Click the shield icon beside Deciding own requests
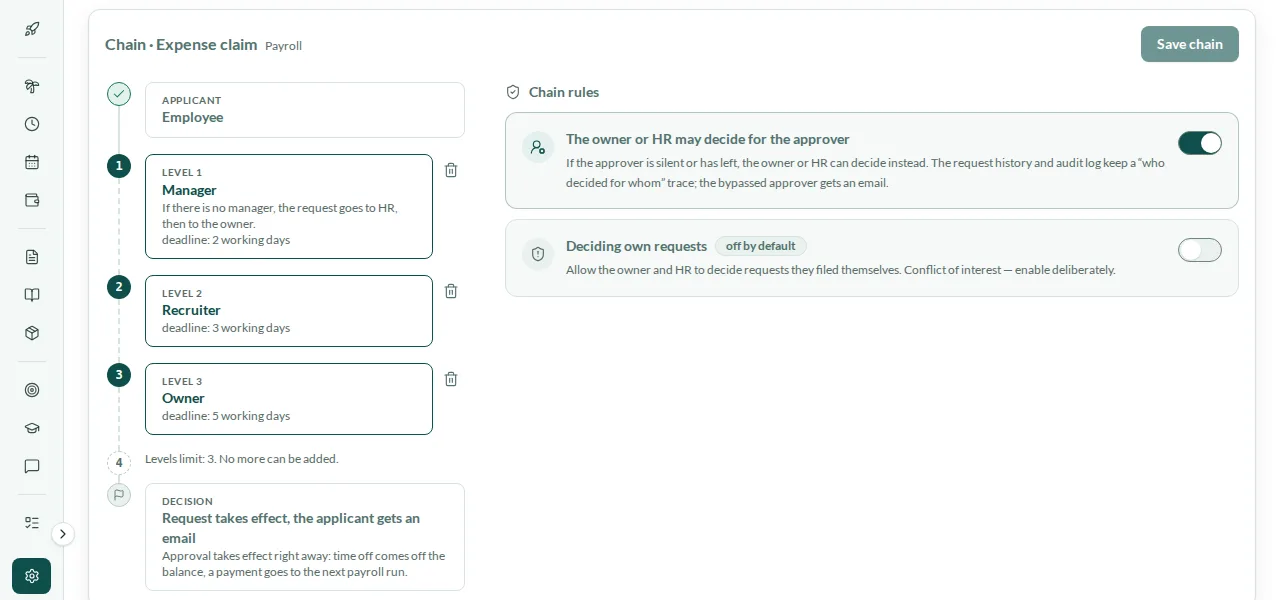This screenshot has height=600, width=1280. point(538,254)
